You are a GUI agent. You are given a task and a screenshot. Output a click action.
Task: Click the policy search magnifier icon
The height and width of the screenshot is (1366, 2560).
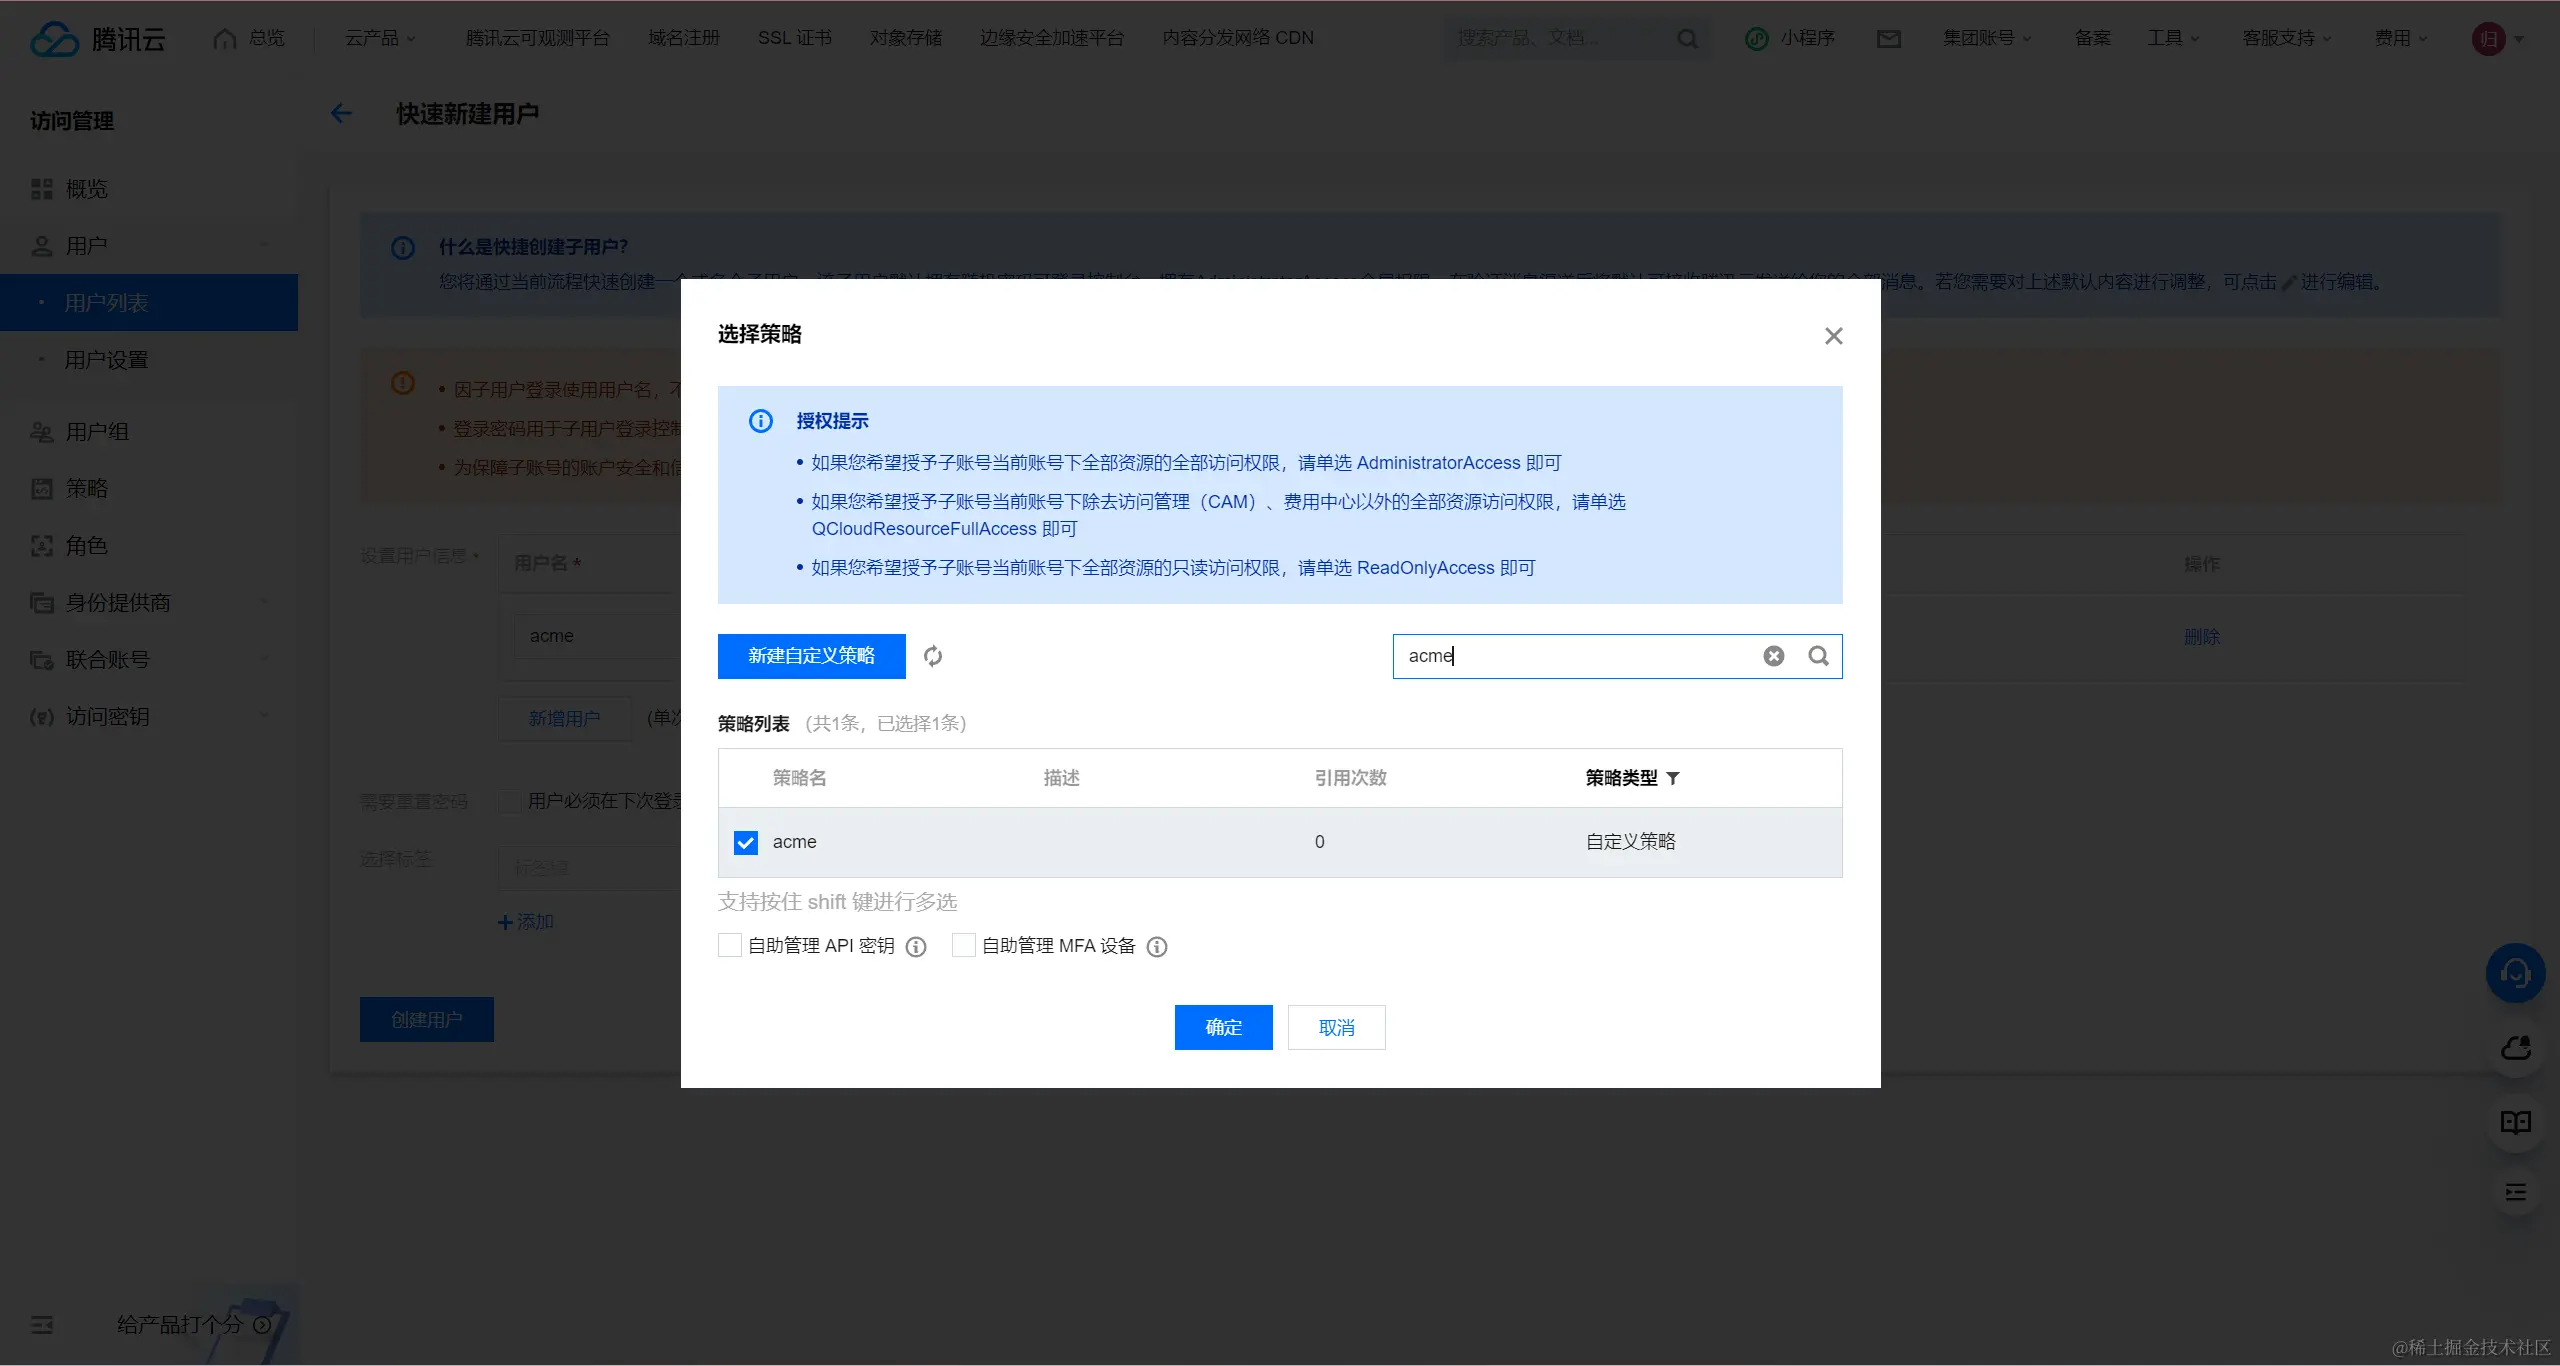[1818, 655]
